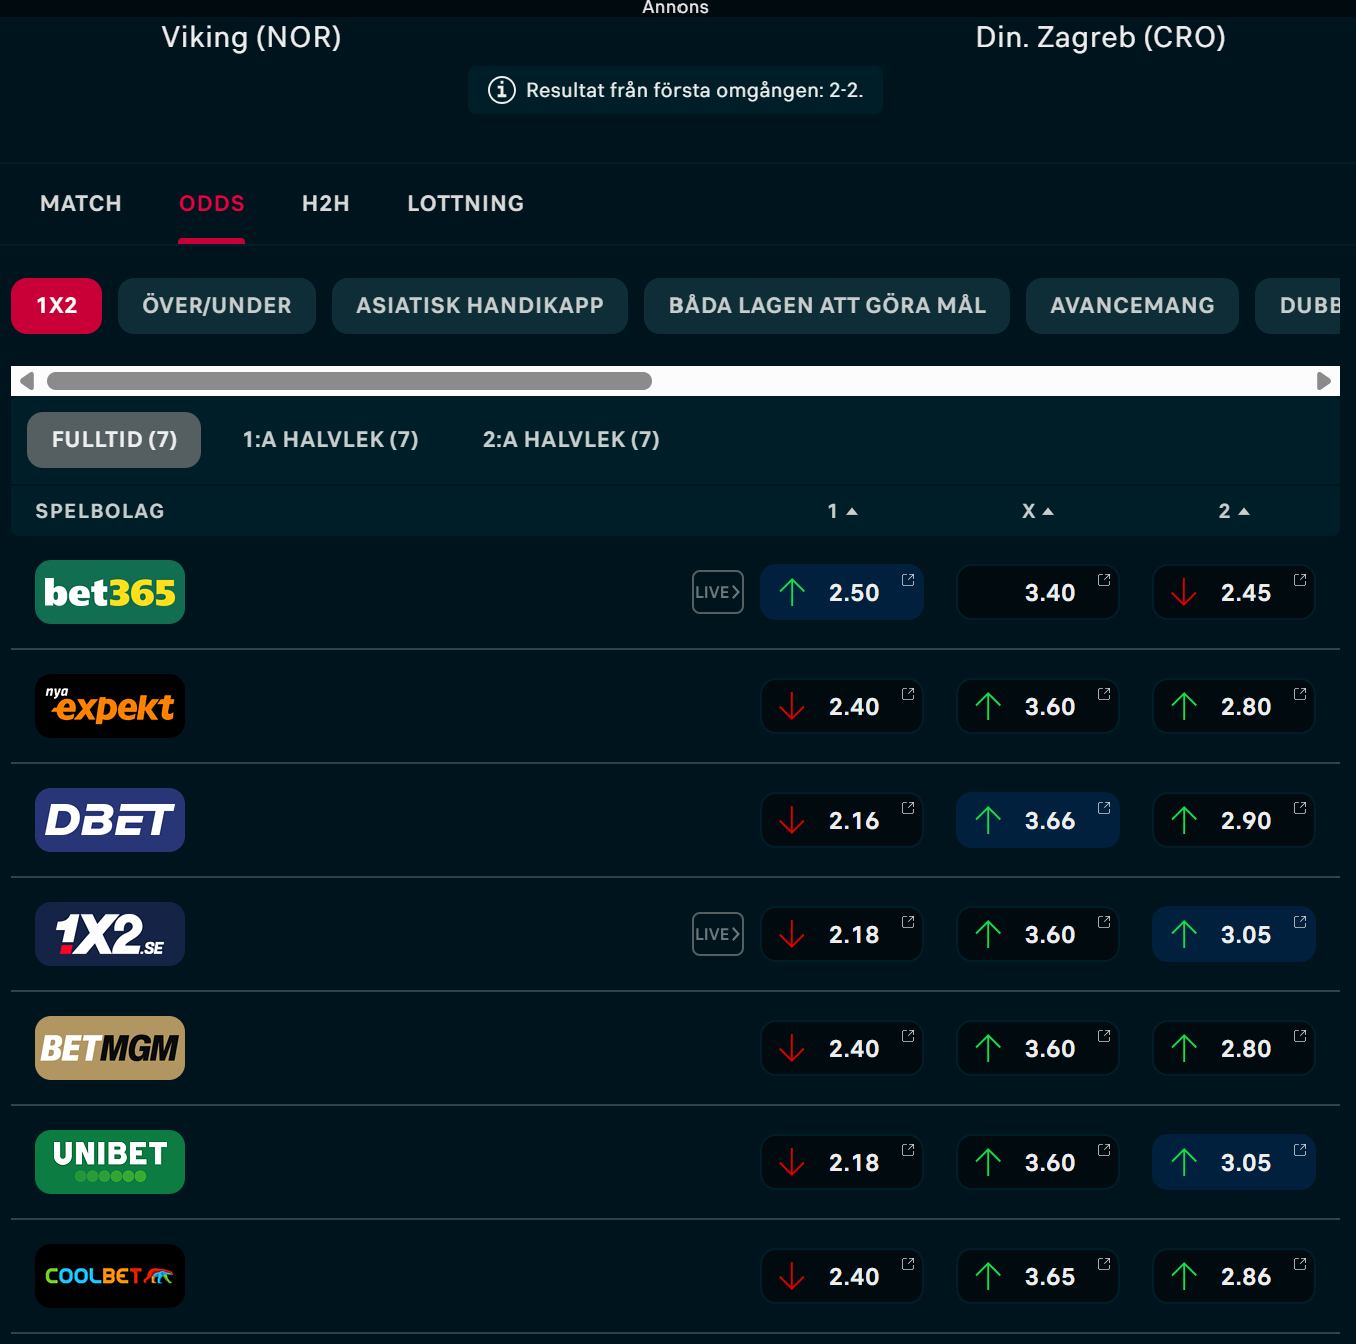1356x1344 pixels.
Task: Click the market filter scrollbar thumb
Action: point(349,381)
